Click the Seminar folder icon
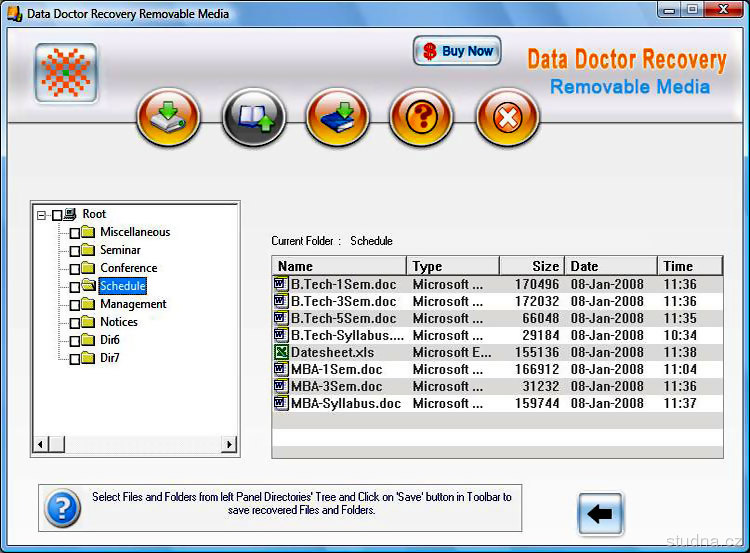Screen dimensions: 750x553 (88, 250)
